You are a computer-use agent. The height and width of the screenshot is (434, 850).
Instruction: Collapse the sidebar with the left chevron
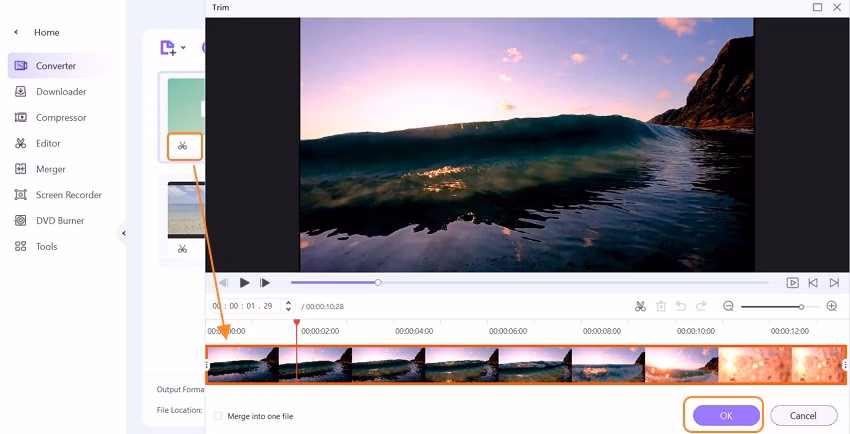(124, 234)
